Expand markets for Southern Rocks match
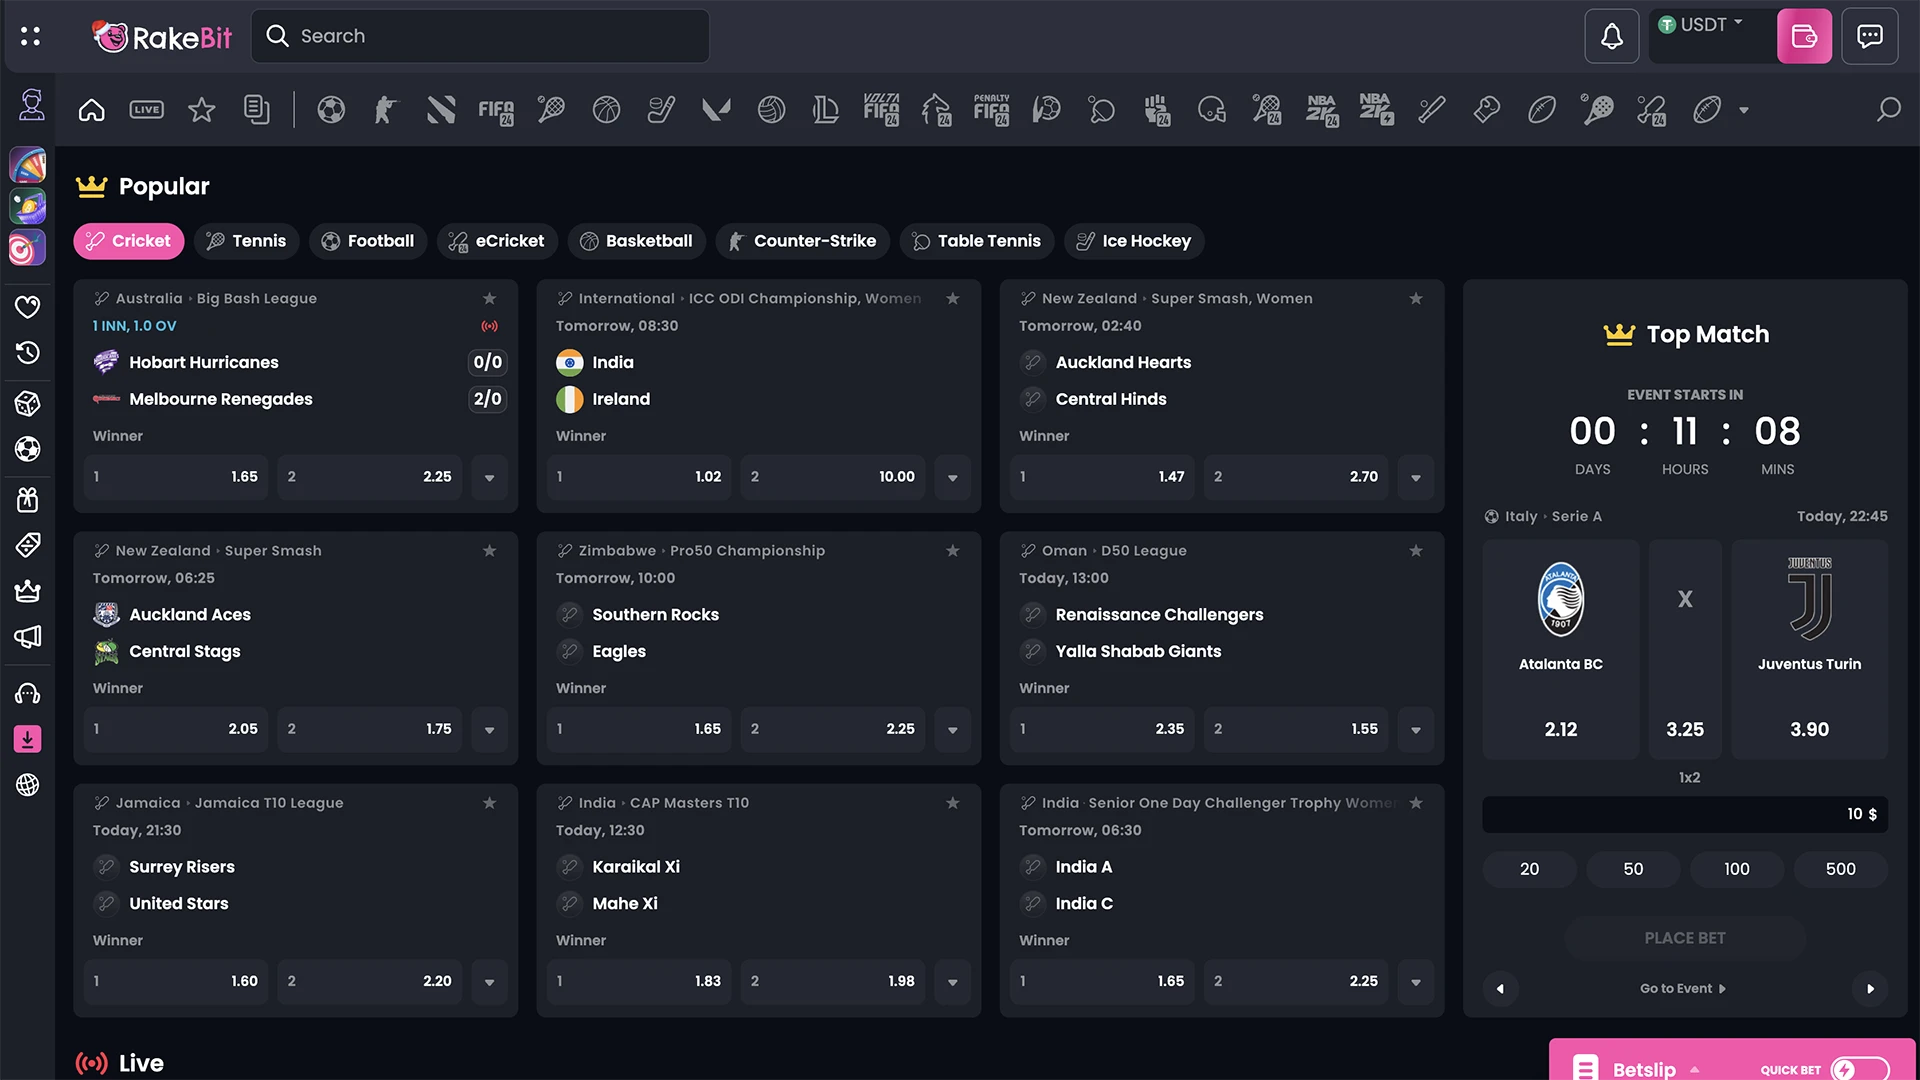 coord(952,729)
